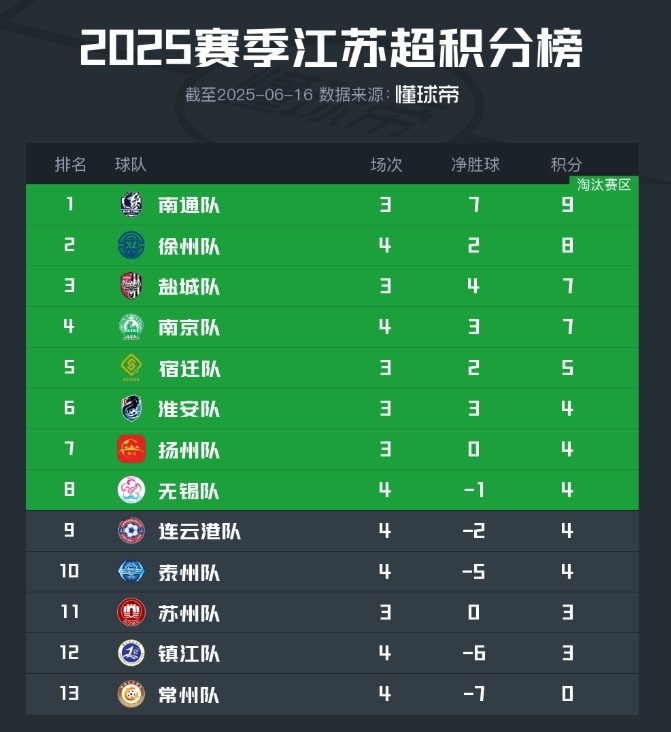The height and width of the screenshot is (732, 671).
Task: Click the 淘汰赛区 knockout zone label
Action: pyautogui.click(x=604, y=185)
